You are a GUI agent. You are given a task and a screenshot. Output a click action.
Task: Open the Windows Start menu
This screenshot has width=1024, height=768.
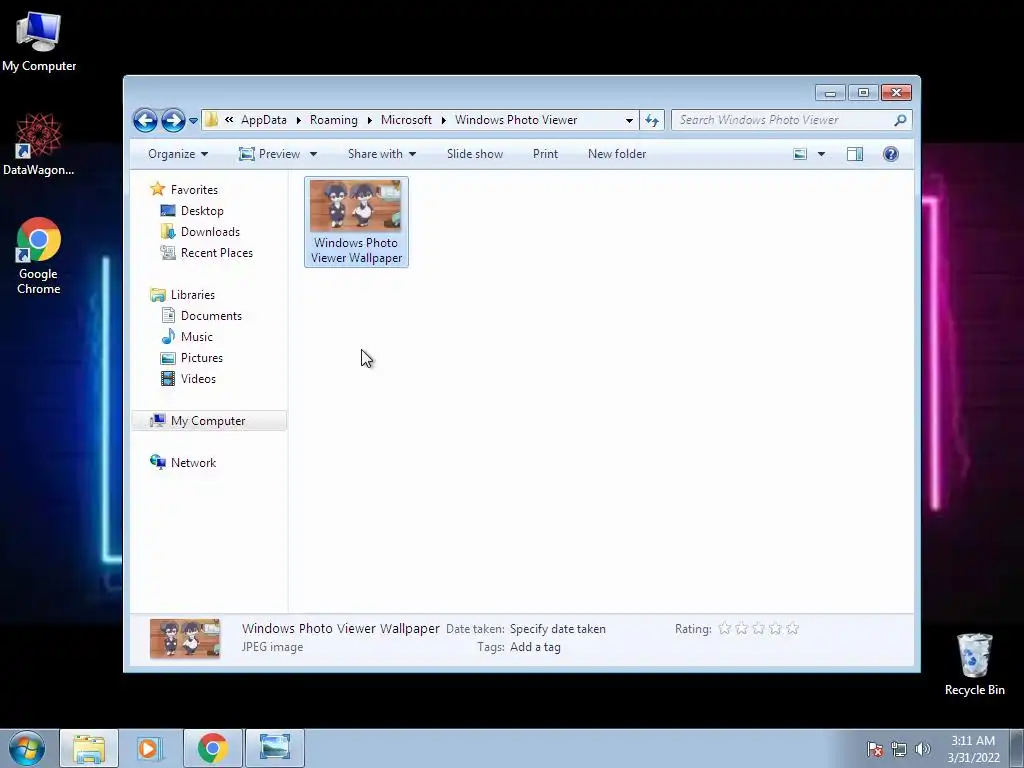[27, 748]
